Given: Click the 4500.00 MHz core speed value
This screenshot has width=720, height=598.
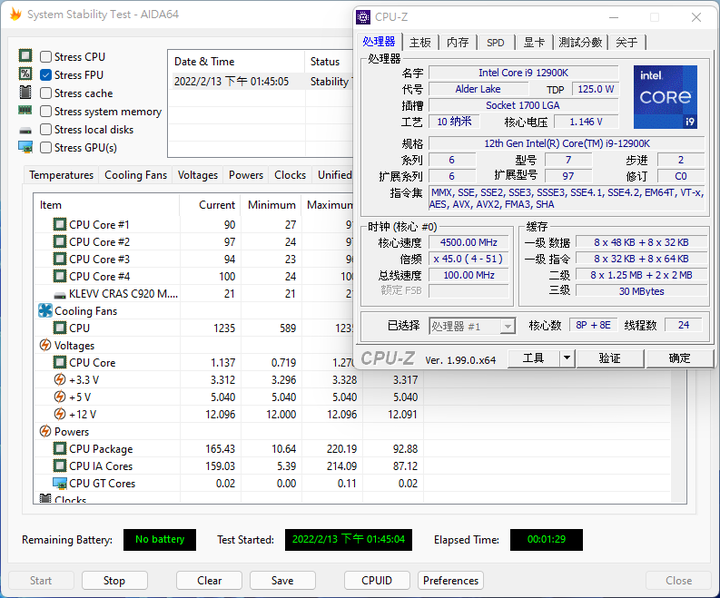Looking at the screenshot, I should coord(468,242).
